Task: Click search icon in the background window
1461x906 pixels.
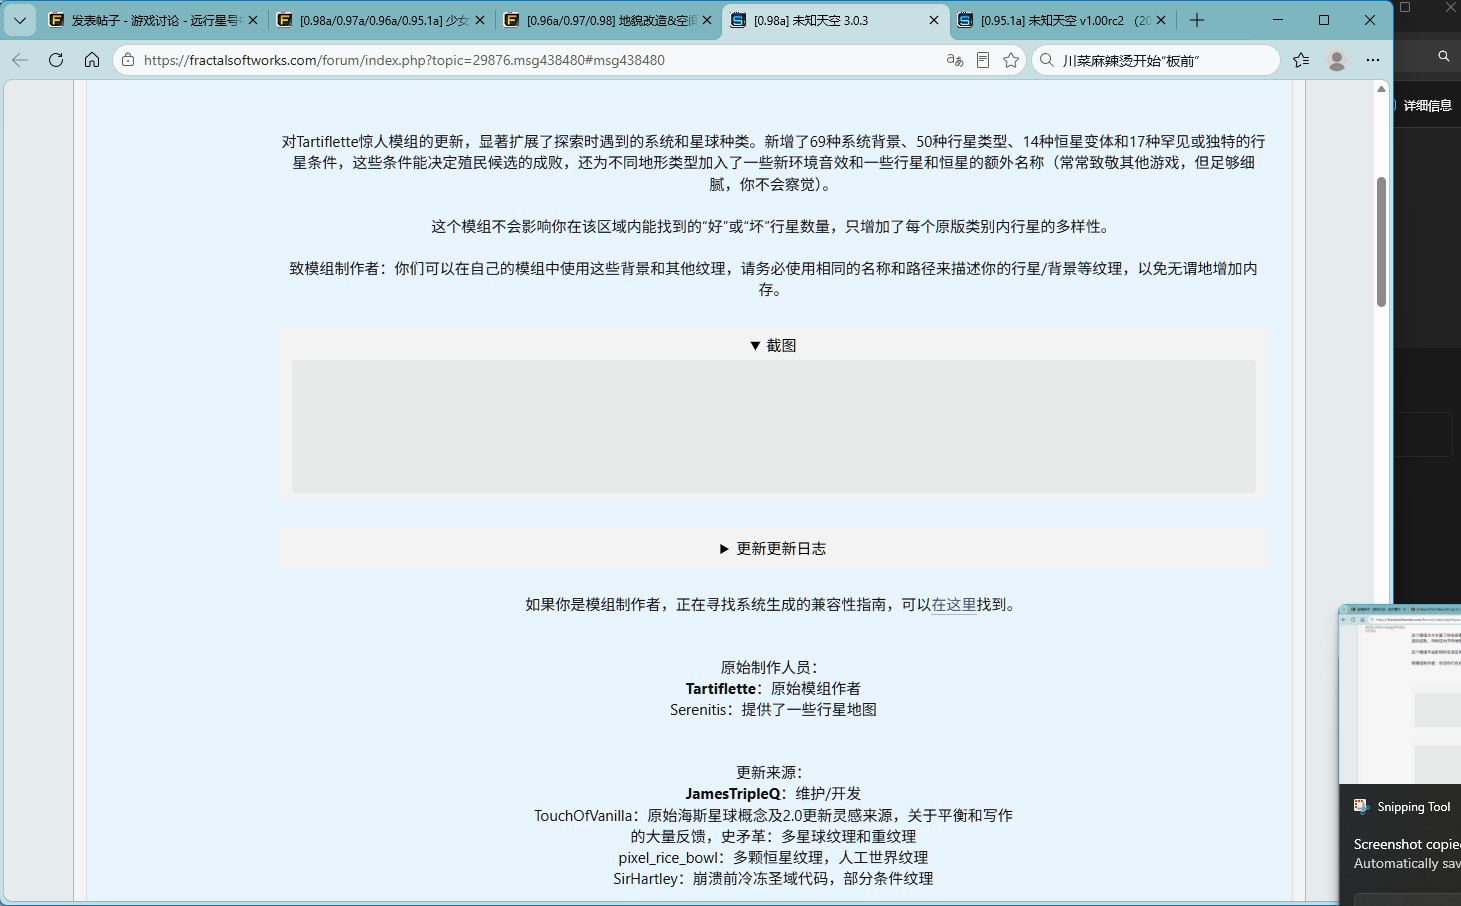Action: 1444,56
